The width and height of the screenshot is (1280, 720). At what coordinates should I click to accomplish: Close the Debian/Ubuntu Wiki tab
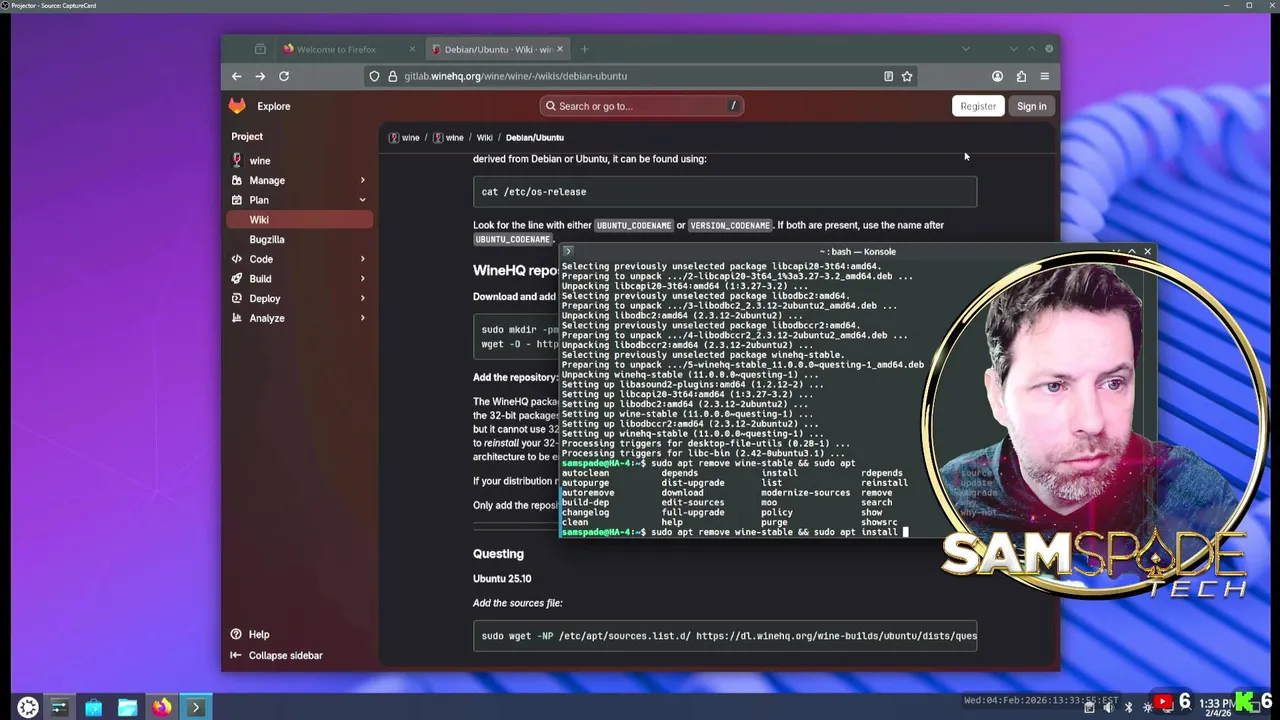pos(560,49)
